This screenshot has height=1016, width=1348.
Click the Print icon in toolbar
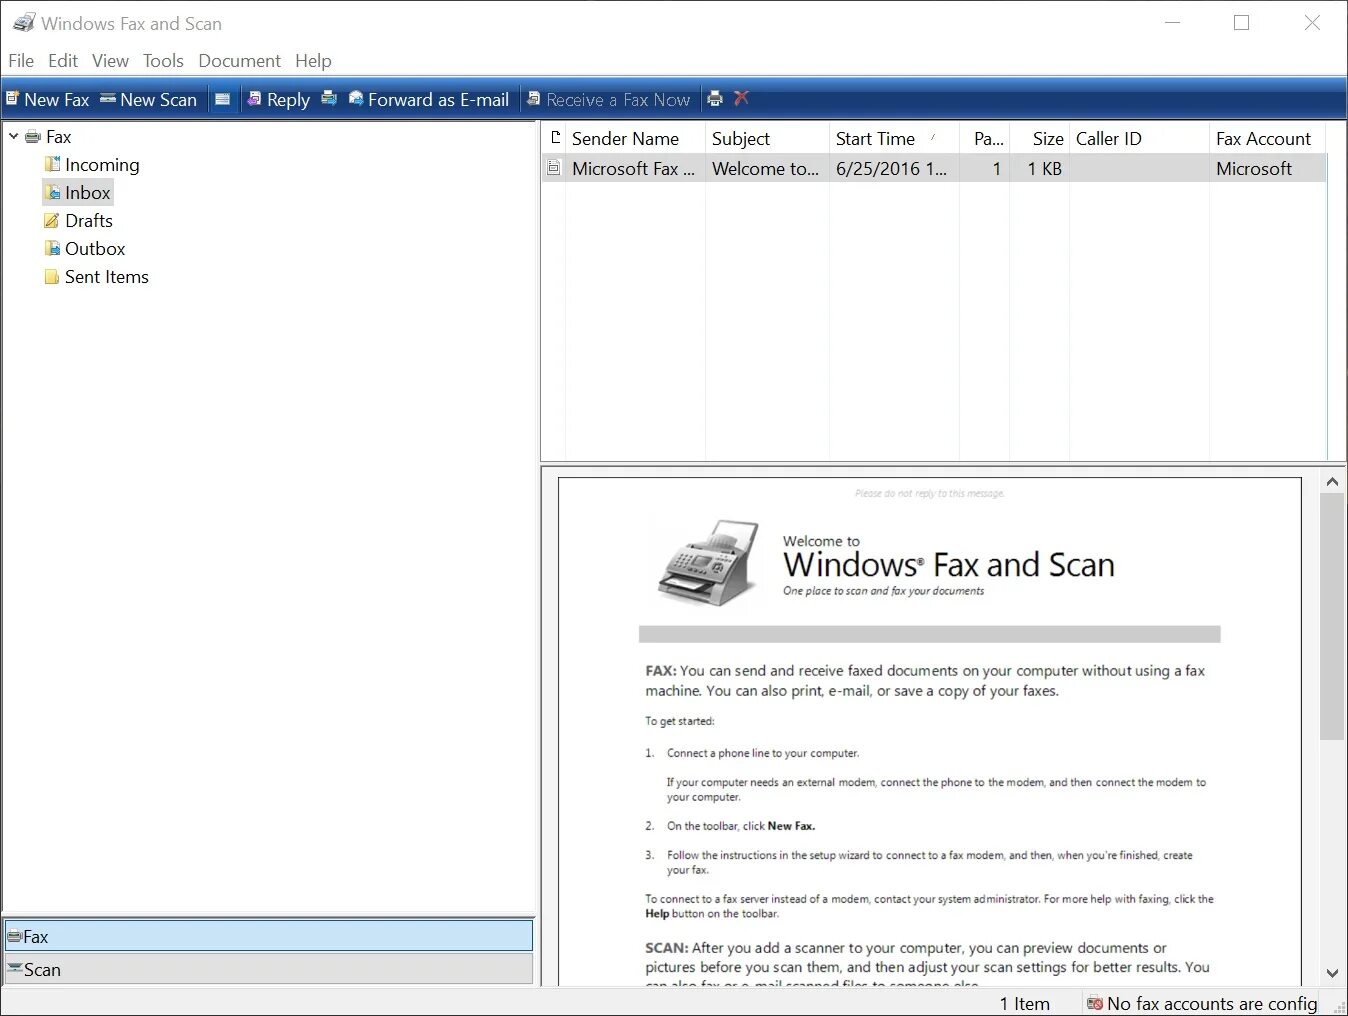click(715, 98)
